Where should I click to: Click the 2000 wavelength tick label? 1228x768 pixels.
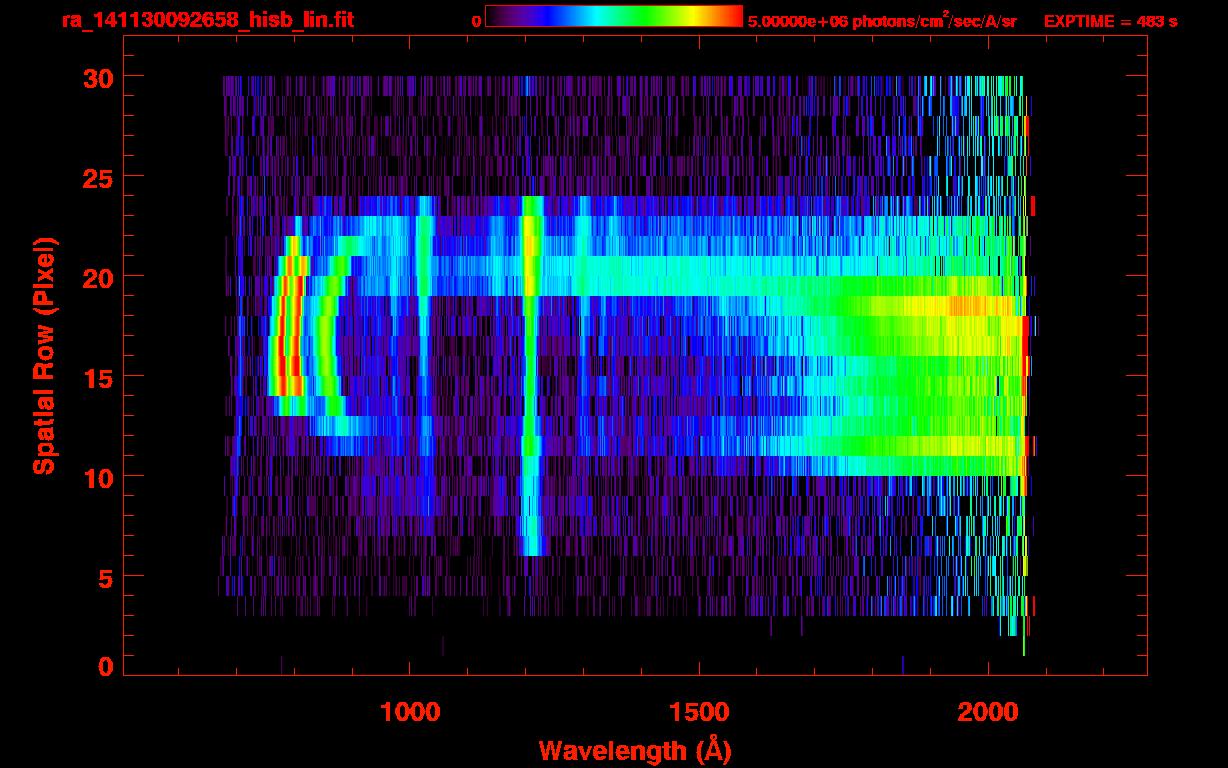point(988,712)
